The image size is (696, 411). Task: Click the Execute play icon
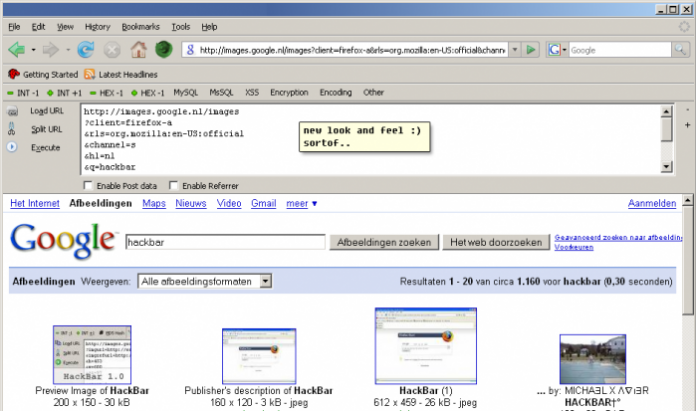coord(12,147)
